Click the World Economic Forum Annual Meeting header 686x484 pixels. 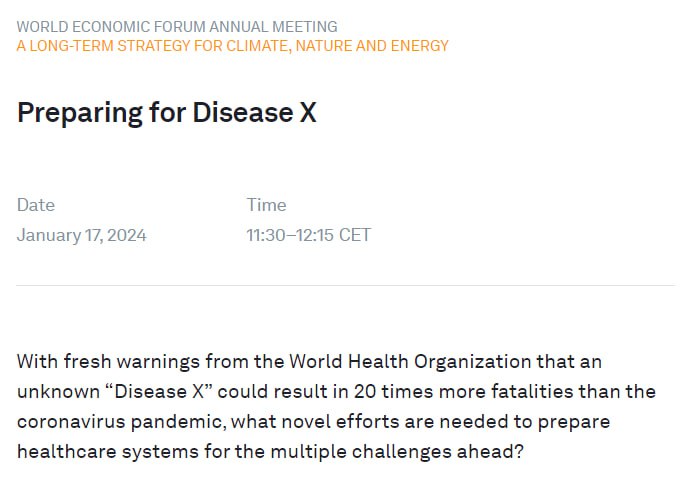point(177,27)
